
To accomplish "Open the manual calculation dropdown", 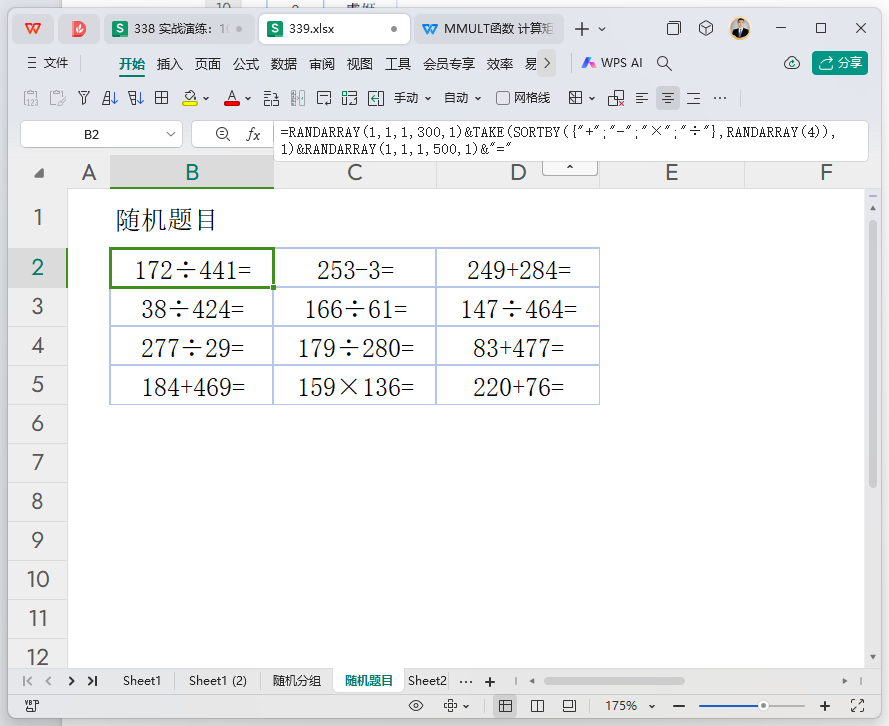I will [413, 98].
